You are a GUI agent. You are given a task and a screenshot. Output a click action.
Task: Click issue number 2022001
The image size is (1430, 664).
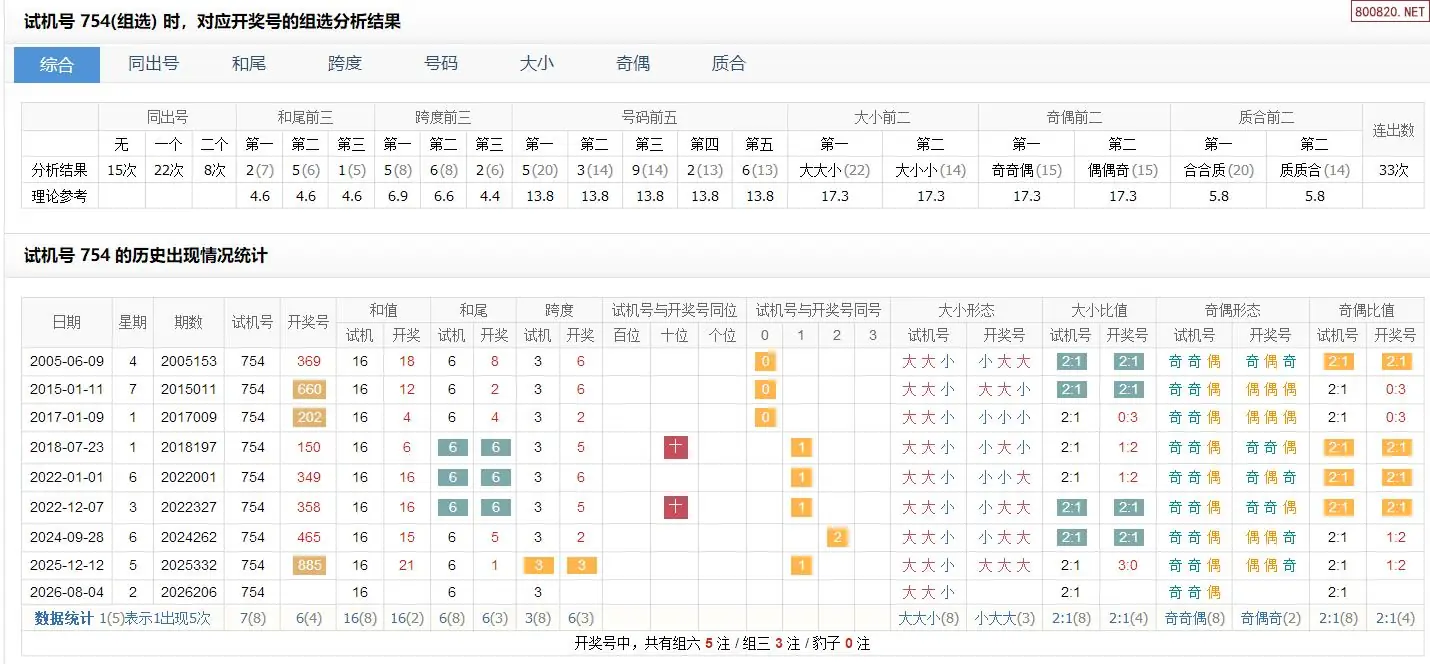188,477
